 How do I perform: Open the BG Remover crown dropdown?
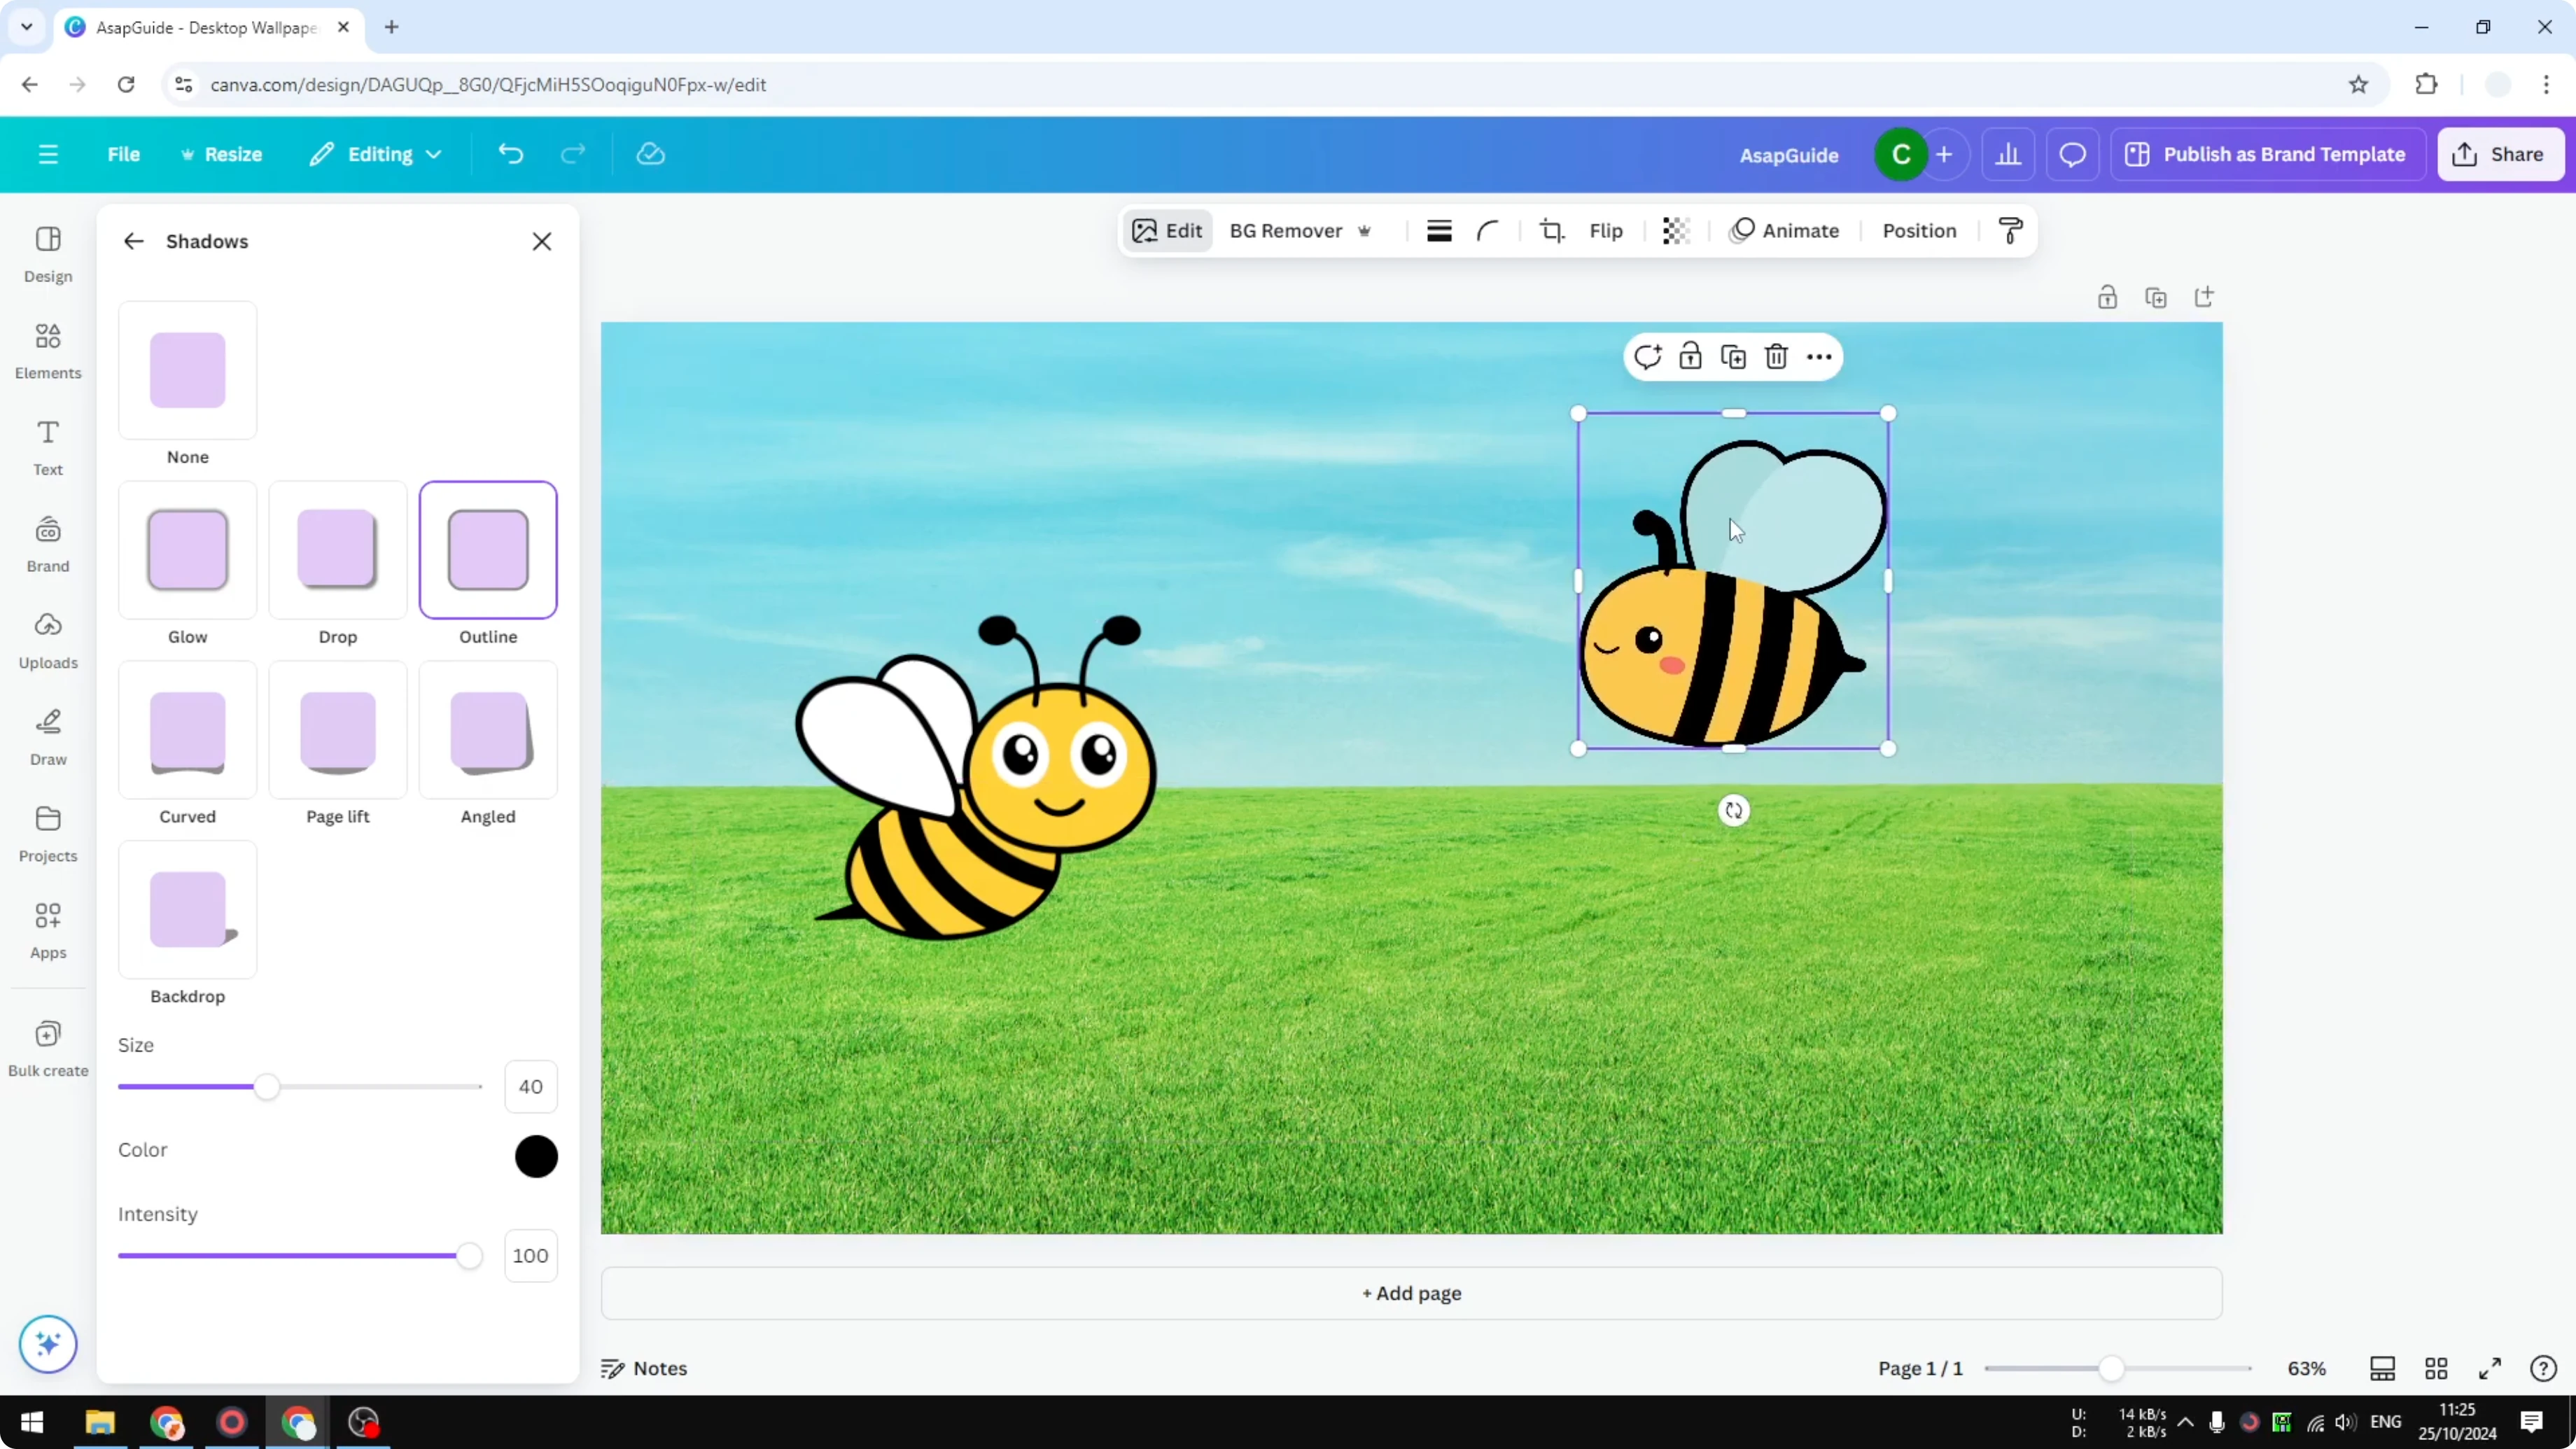tap(1366, 231)
